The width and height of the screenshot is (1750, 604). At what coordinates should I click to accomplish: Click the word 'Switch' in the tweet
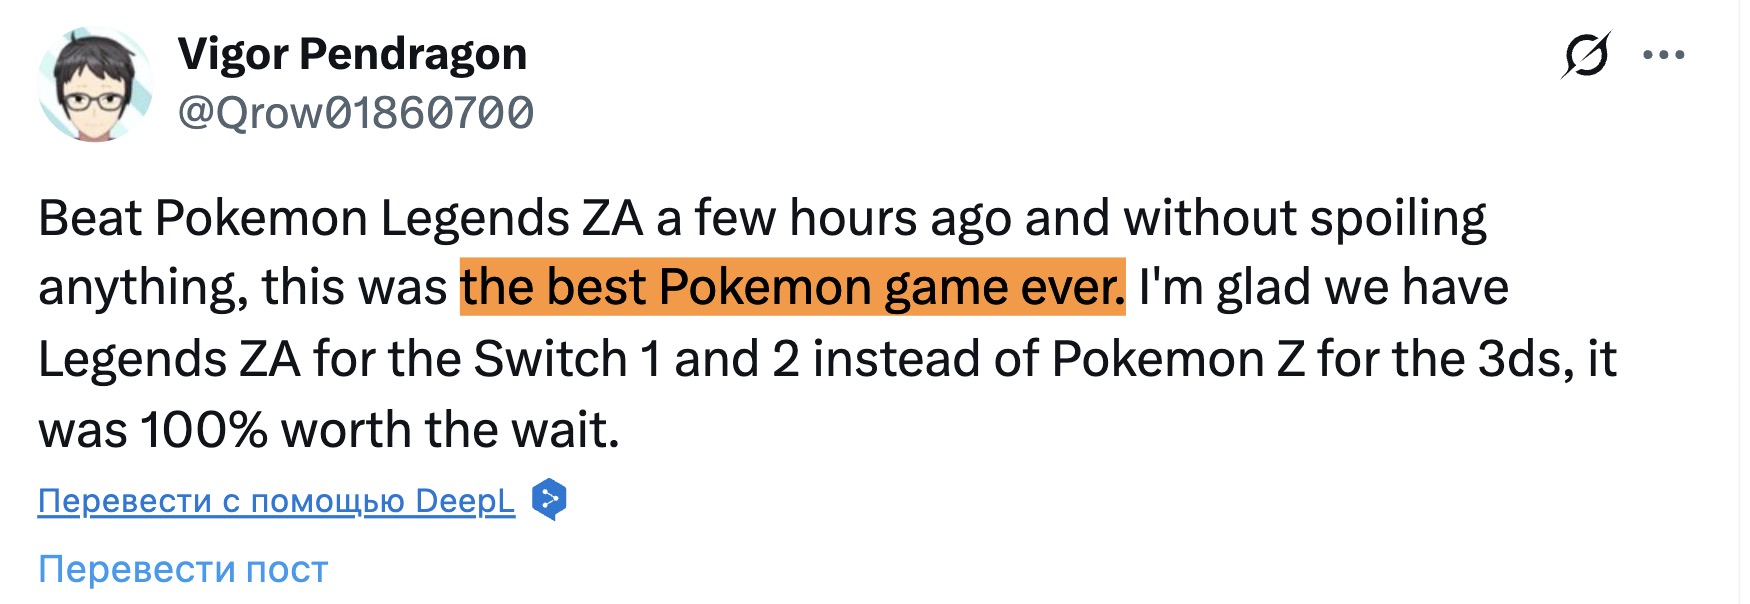pos(550,359)
